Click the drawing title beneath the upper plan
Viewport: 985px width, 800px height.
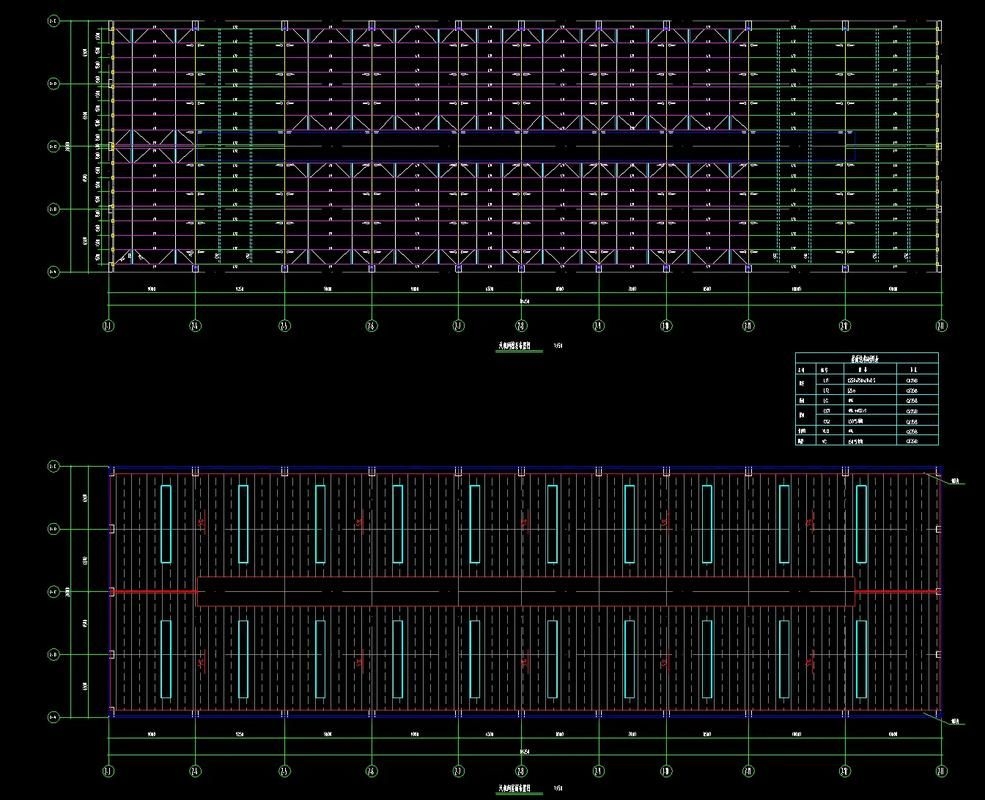[520, 345]
